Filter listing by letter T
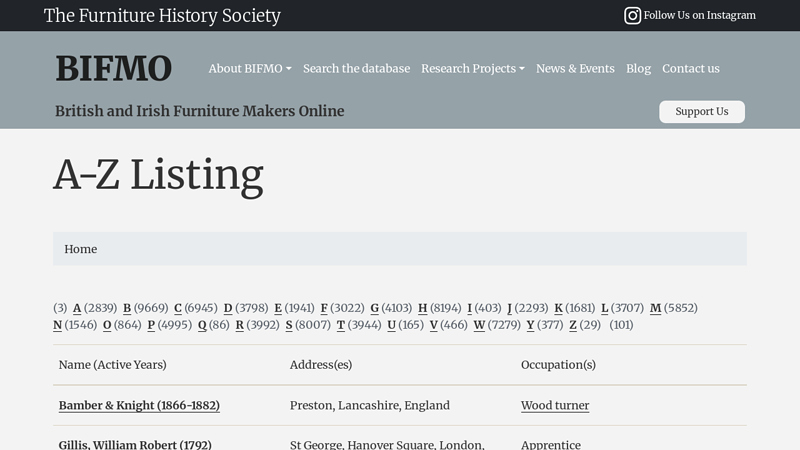800x450 pixels. pyautogui.click(x=341, y=325)
